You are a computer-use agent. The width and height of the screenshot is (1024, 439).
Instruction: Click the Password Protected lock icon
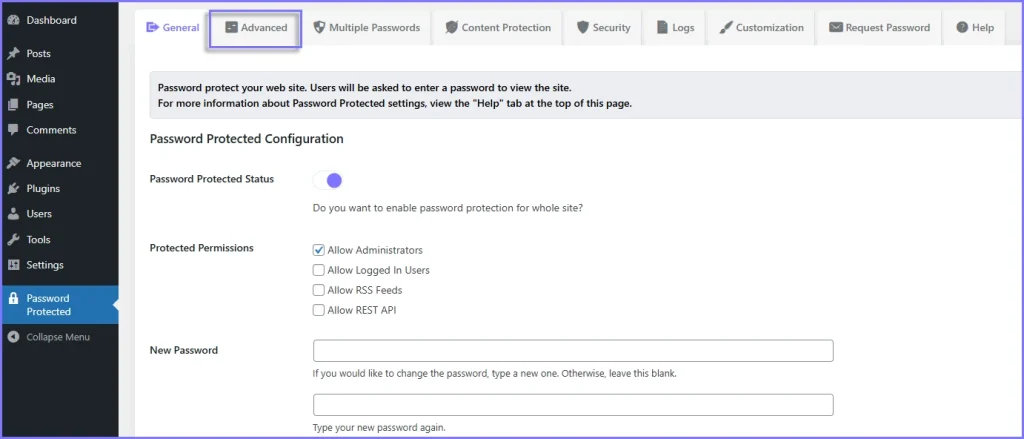[13, 298]
